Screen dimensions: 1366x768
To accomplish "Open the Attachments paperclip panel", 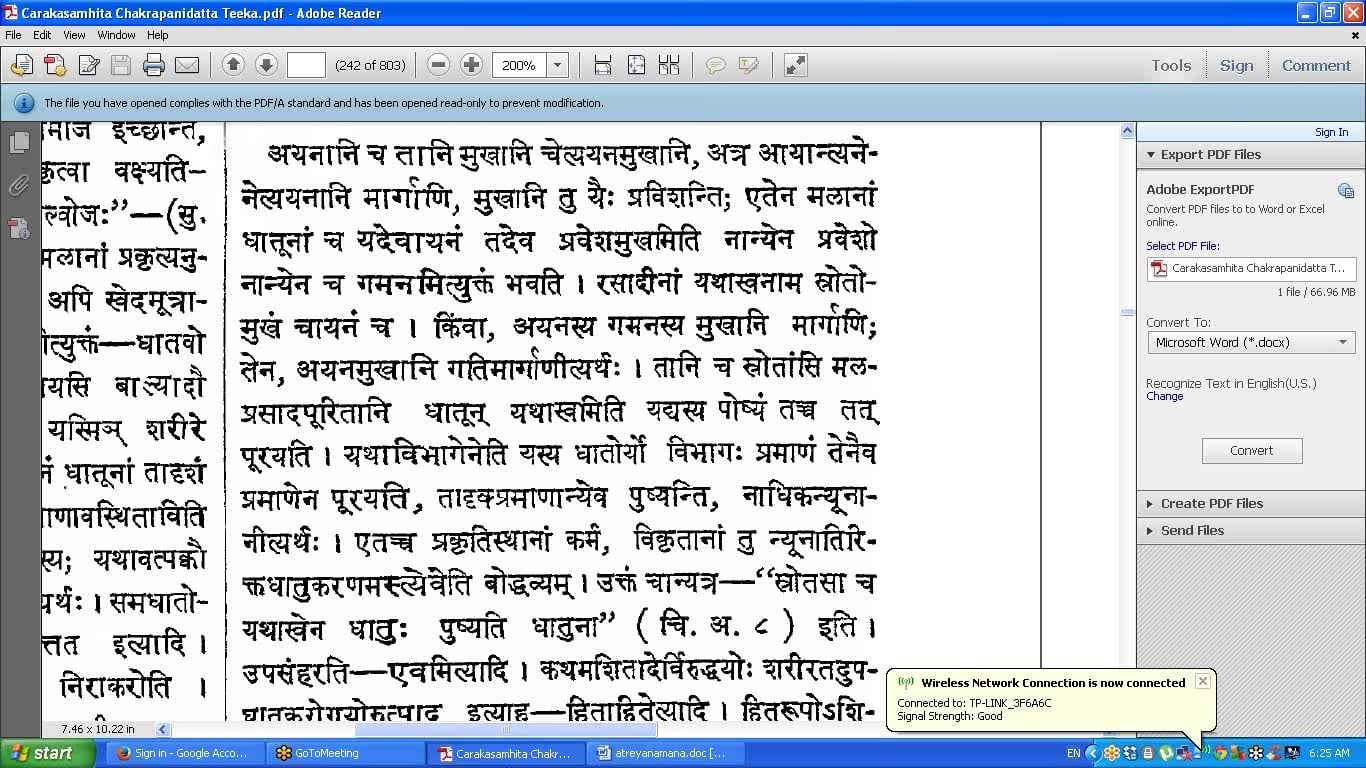I will [19, 186].
